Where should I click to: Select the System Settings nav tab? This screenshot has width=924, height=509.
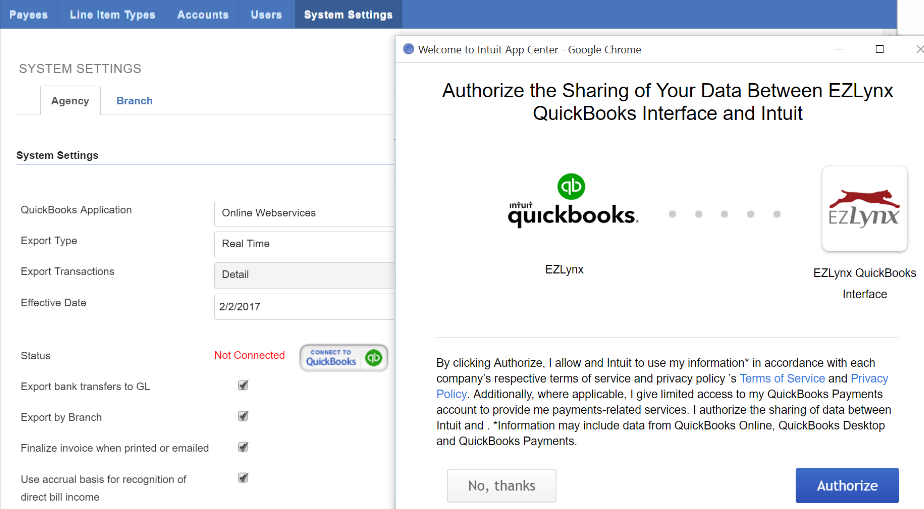tap(348, 14)
